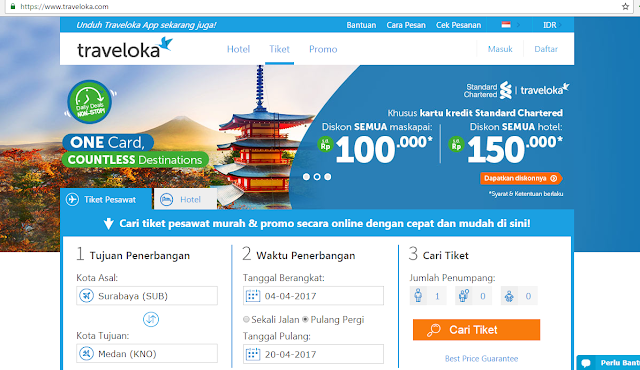Click Syarat & Ketentuan berlaku text

(526, 194)
